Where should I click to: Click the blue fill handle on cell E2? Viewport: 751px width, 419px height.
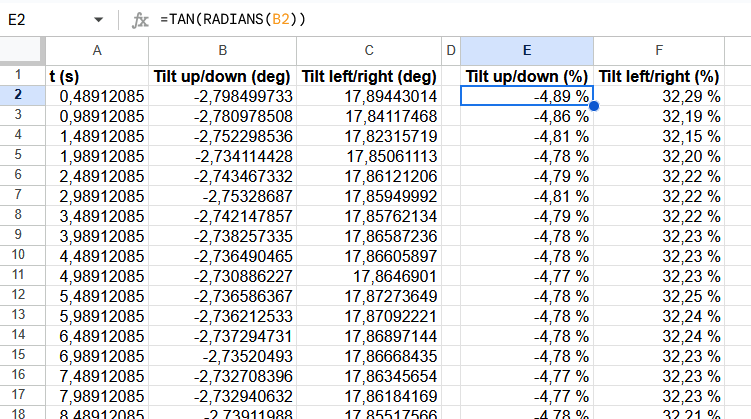click(594, 105)
